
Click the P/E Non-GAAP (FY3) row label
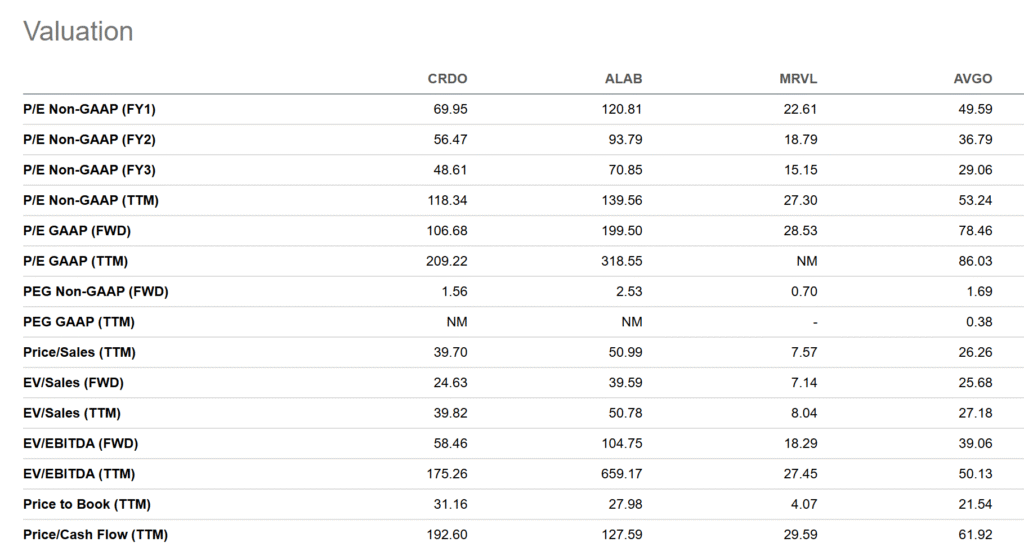click(89, 170)
